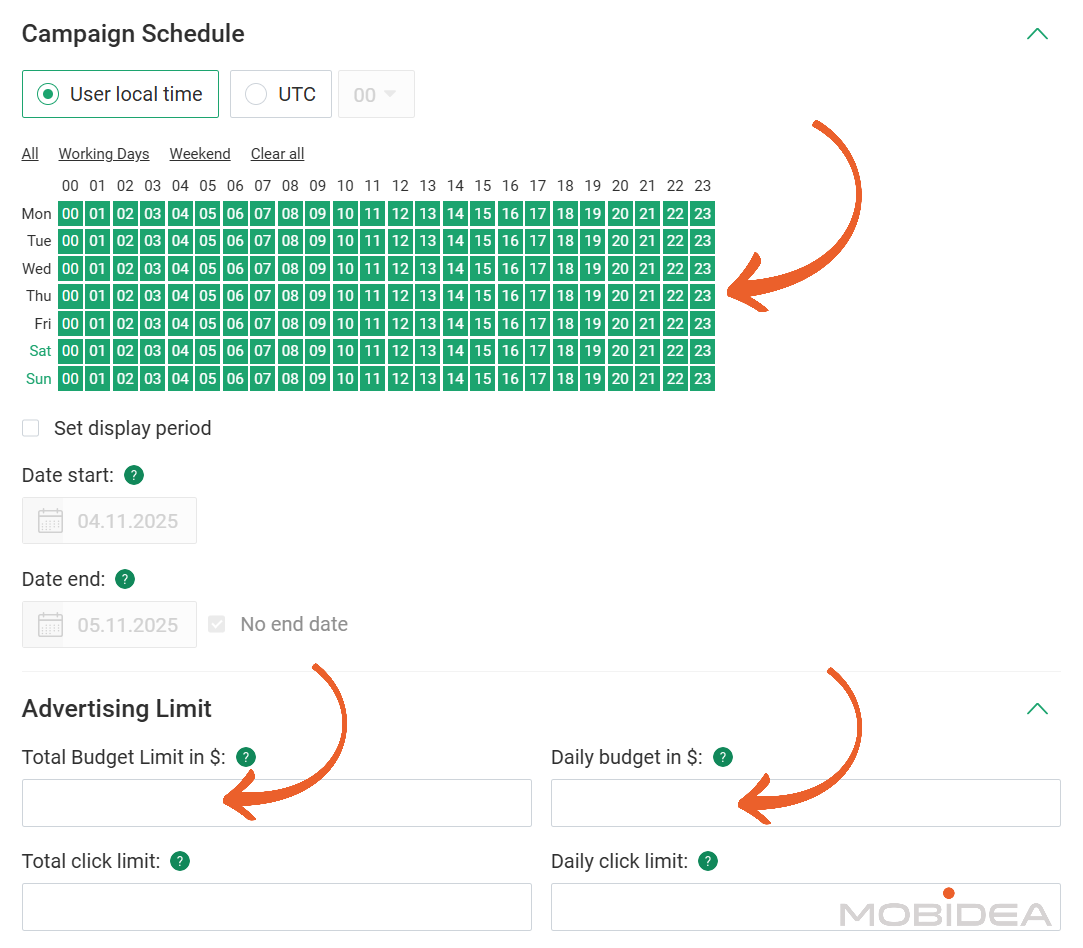Click the Mon row label
The width and height of the screenshot is (1083, 948).
37,214
